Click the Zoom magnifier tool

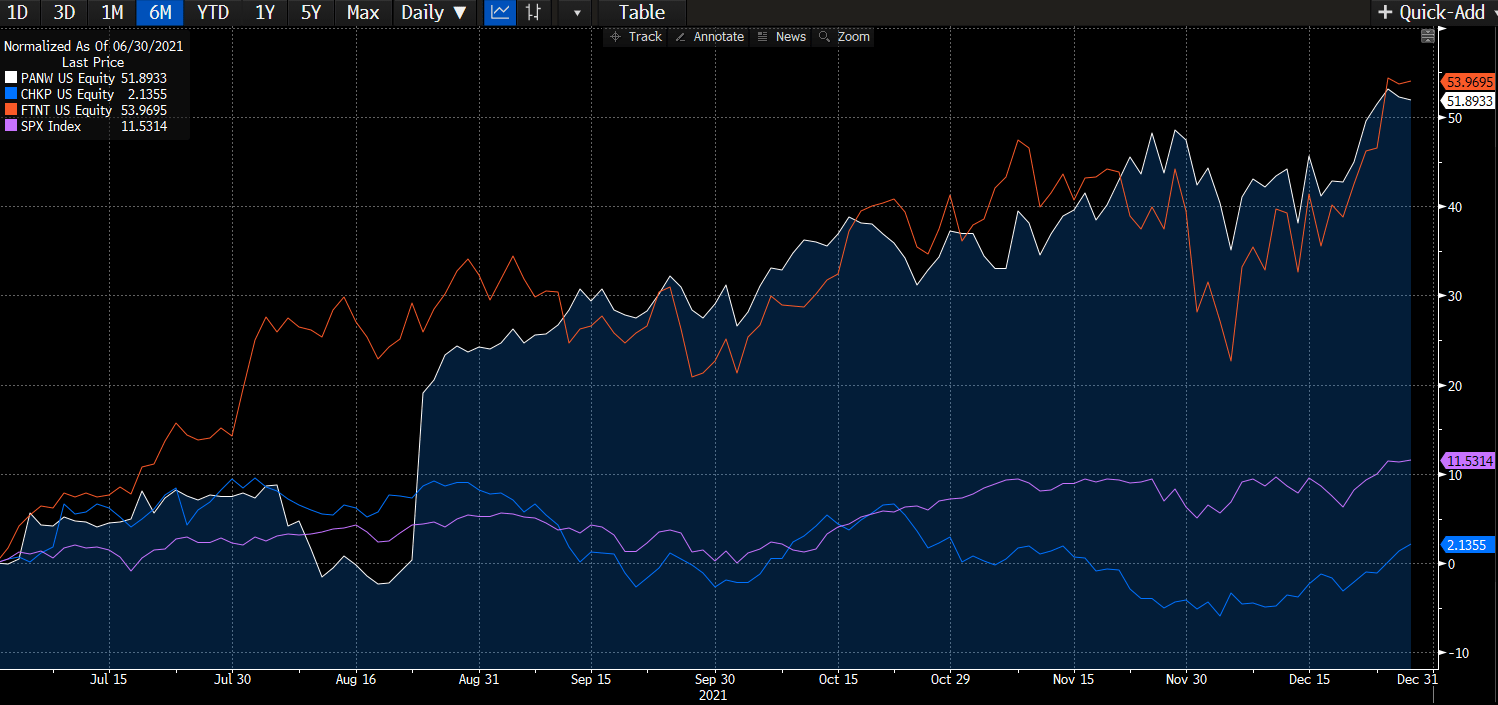(845, 37)
